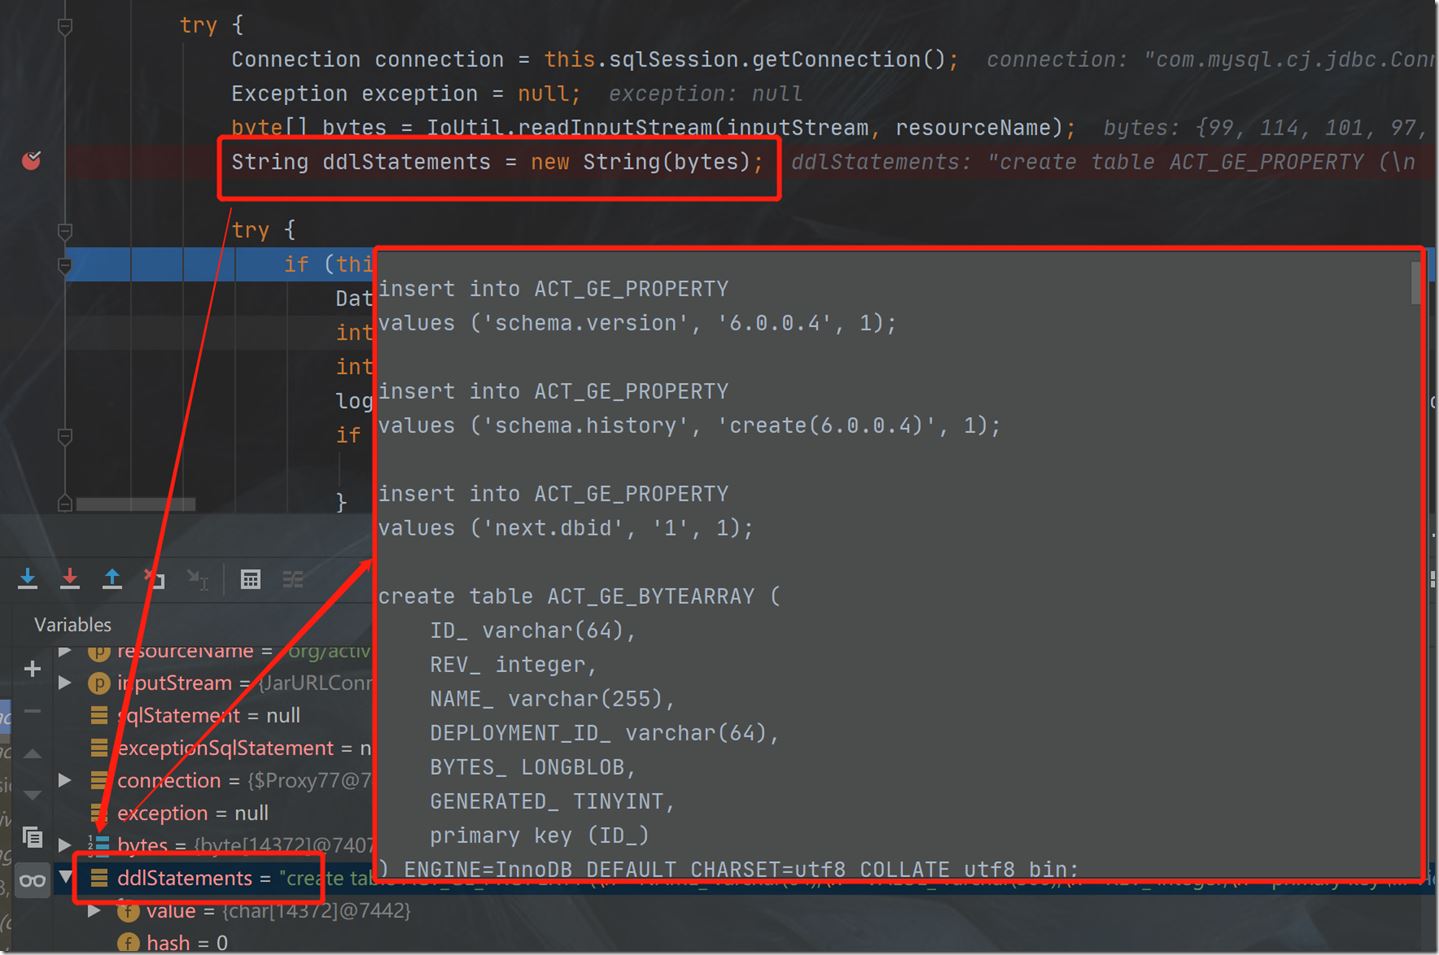The width and height of the screenshot is (1439, 955).
Task: Click the copy/duplicate watch icon
Action: 32,836
